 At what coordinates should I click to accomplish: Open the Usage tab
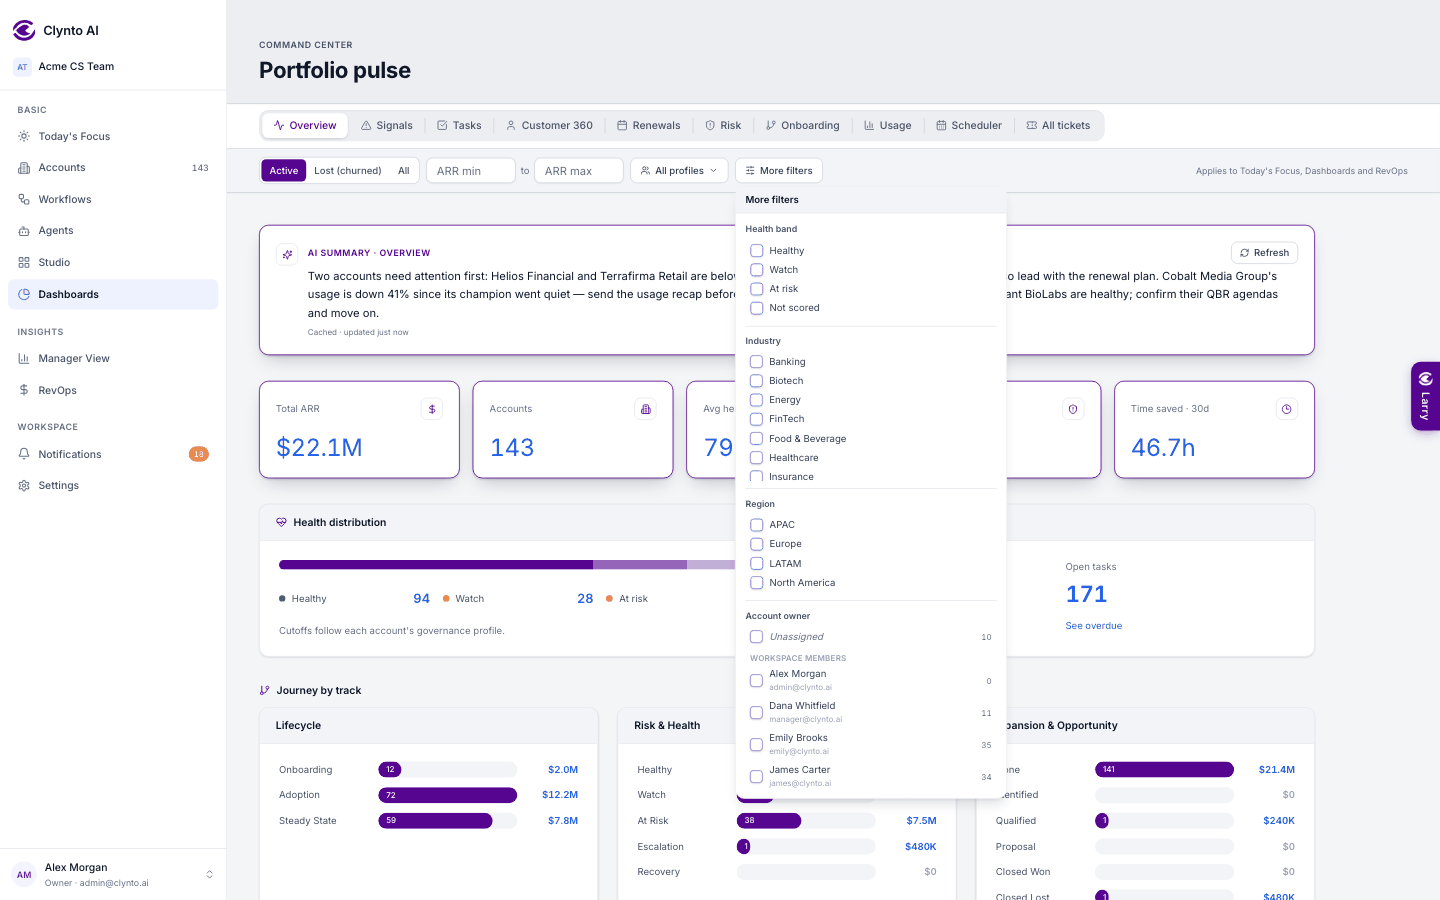tap(888, 125)
